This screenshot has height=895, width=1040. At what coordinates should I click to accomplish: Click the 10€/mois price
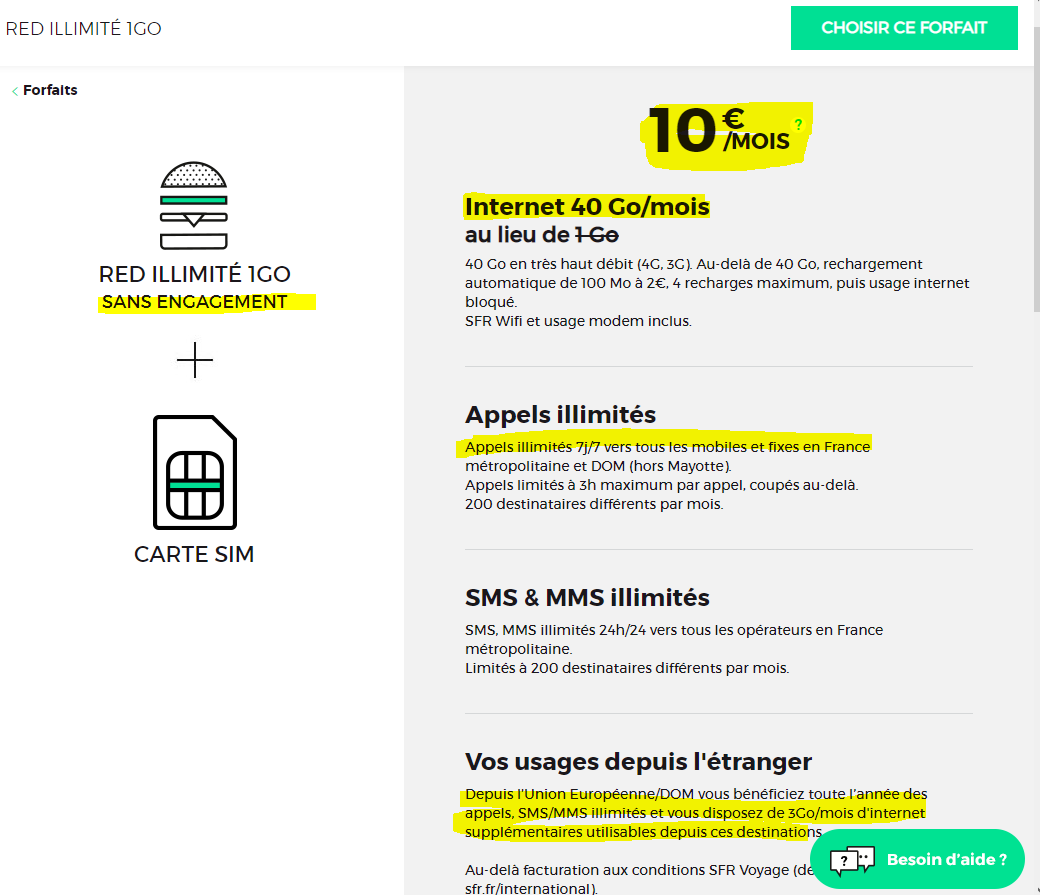(720, 131)
